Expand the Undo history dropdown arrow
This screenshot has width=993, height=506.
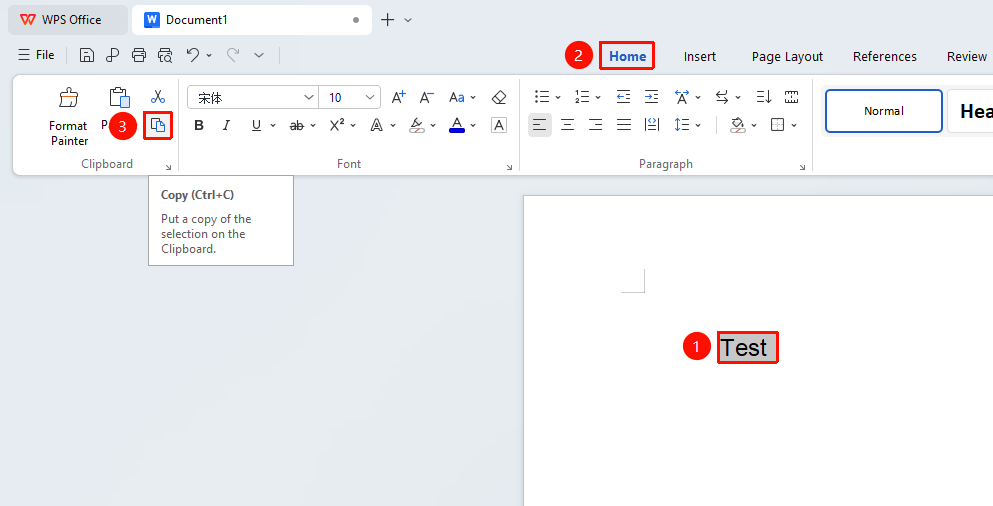pyautogui.click(x=209, y=56)
